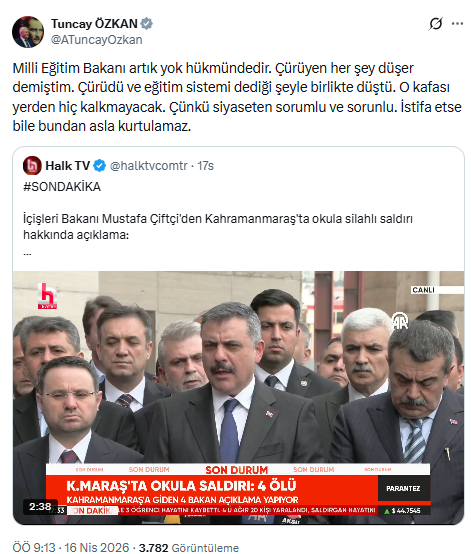Click Tuncay ÖZKAN's verified badge
This screenshot has width=471, height=554.
coord(147,24)
